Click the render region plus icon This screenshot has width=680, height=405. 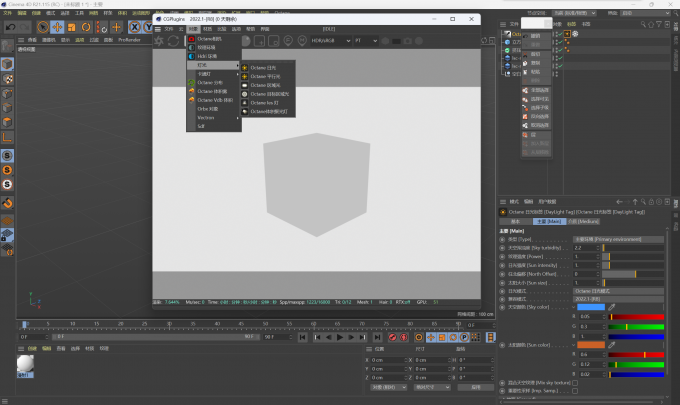[x=259, y=41]
